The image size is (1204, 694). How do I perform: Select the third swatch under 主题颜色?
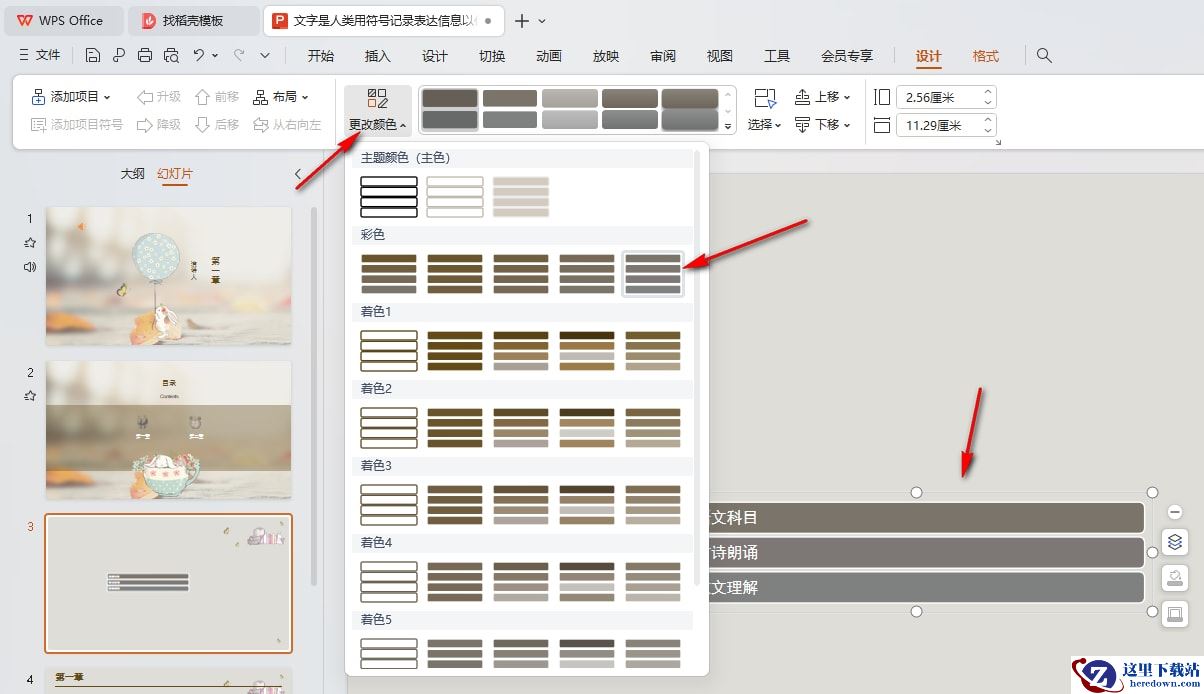tap(521, 196)
